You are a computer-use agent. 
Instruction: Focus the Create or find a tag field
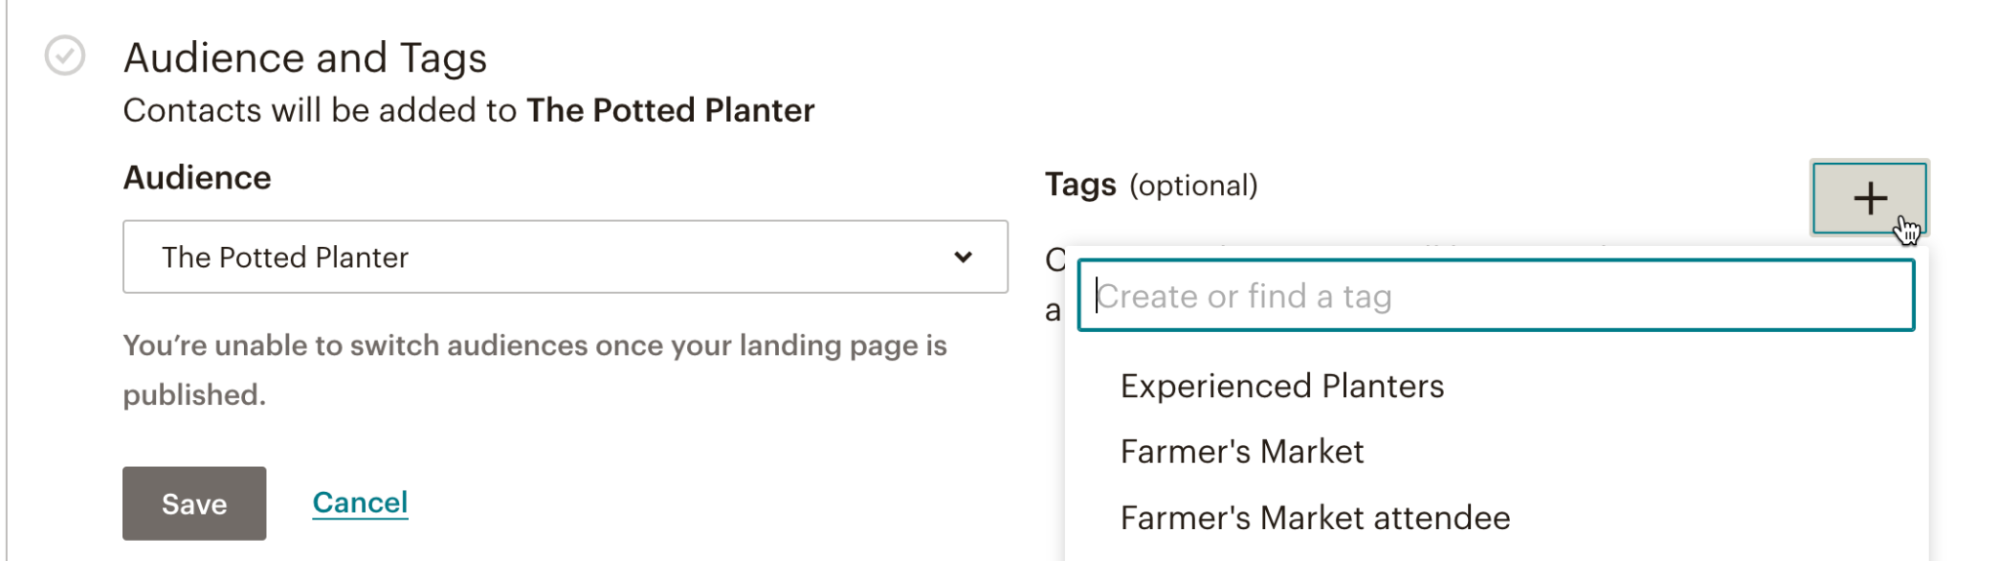(x=1495, y=296)
